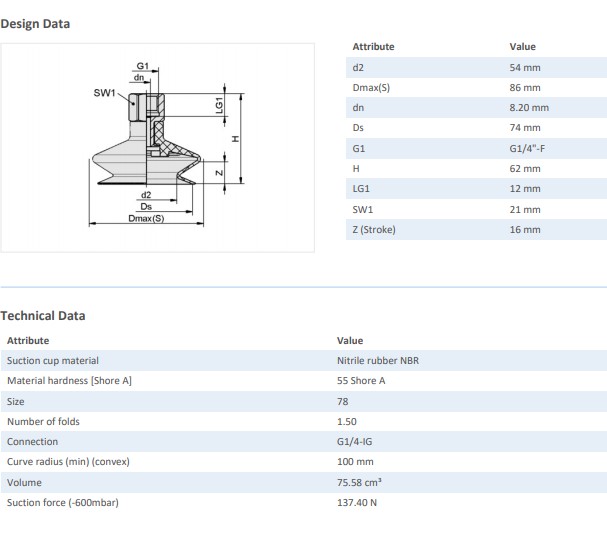The image size is (607, 552).
Task: Click the Nitrile rubber NBR value
Action: pos(378,360)
